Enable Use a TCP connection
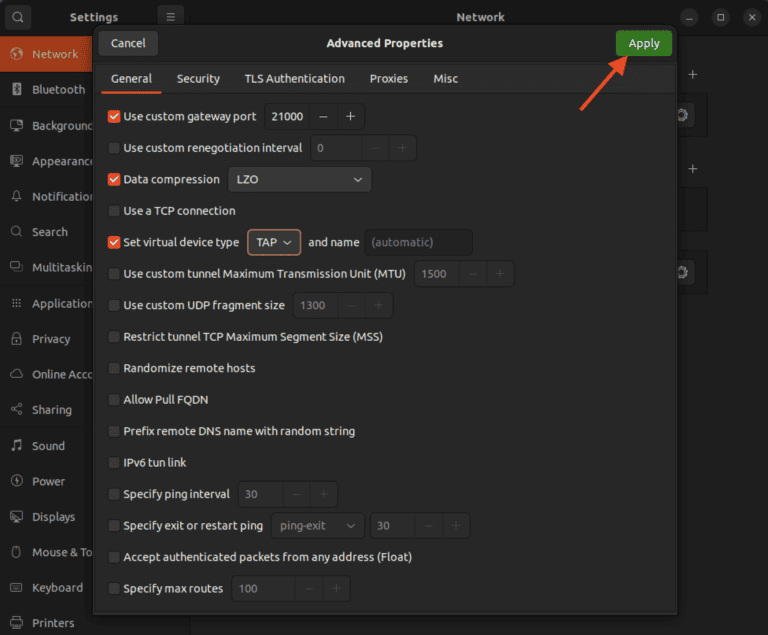Viewport: 768px width, 635px height. coord(114,211)
